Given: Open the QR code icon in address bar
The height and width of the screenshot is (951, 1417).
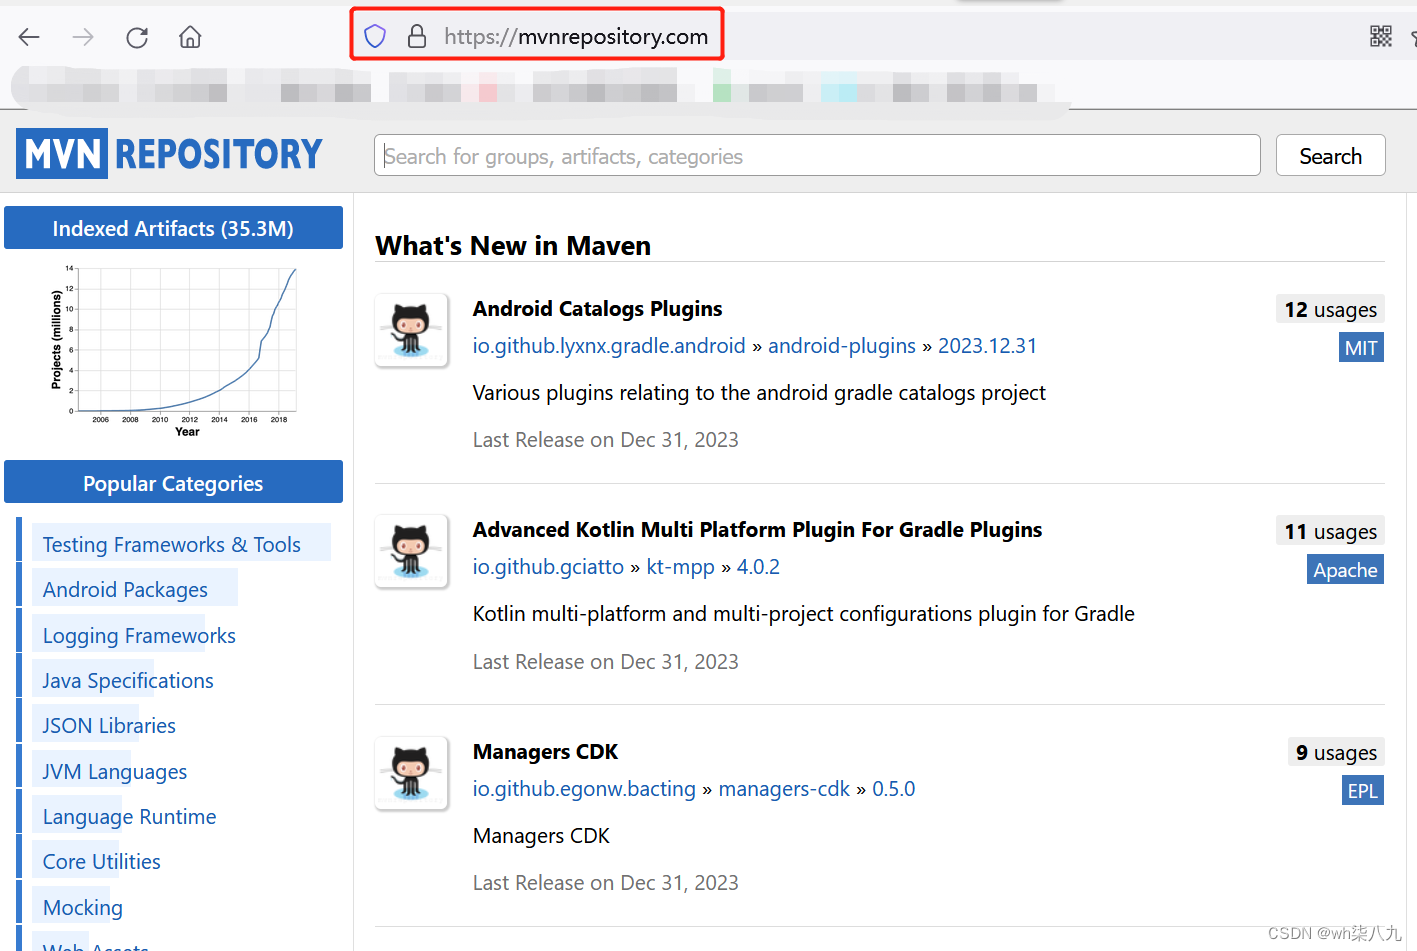Looking at the screenshot, I should [x=1381, y=36].
